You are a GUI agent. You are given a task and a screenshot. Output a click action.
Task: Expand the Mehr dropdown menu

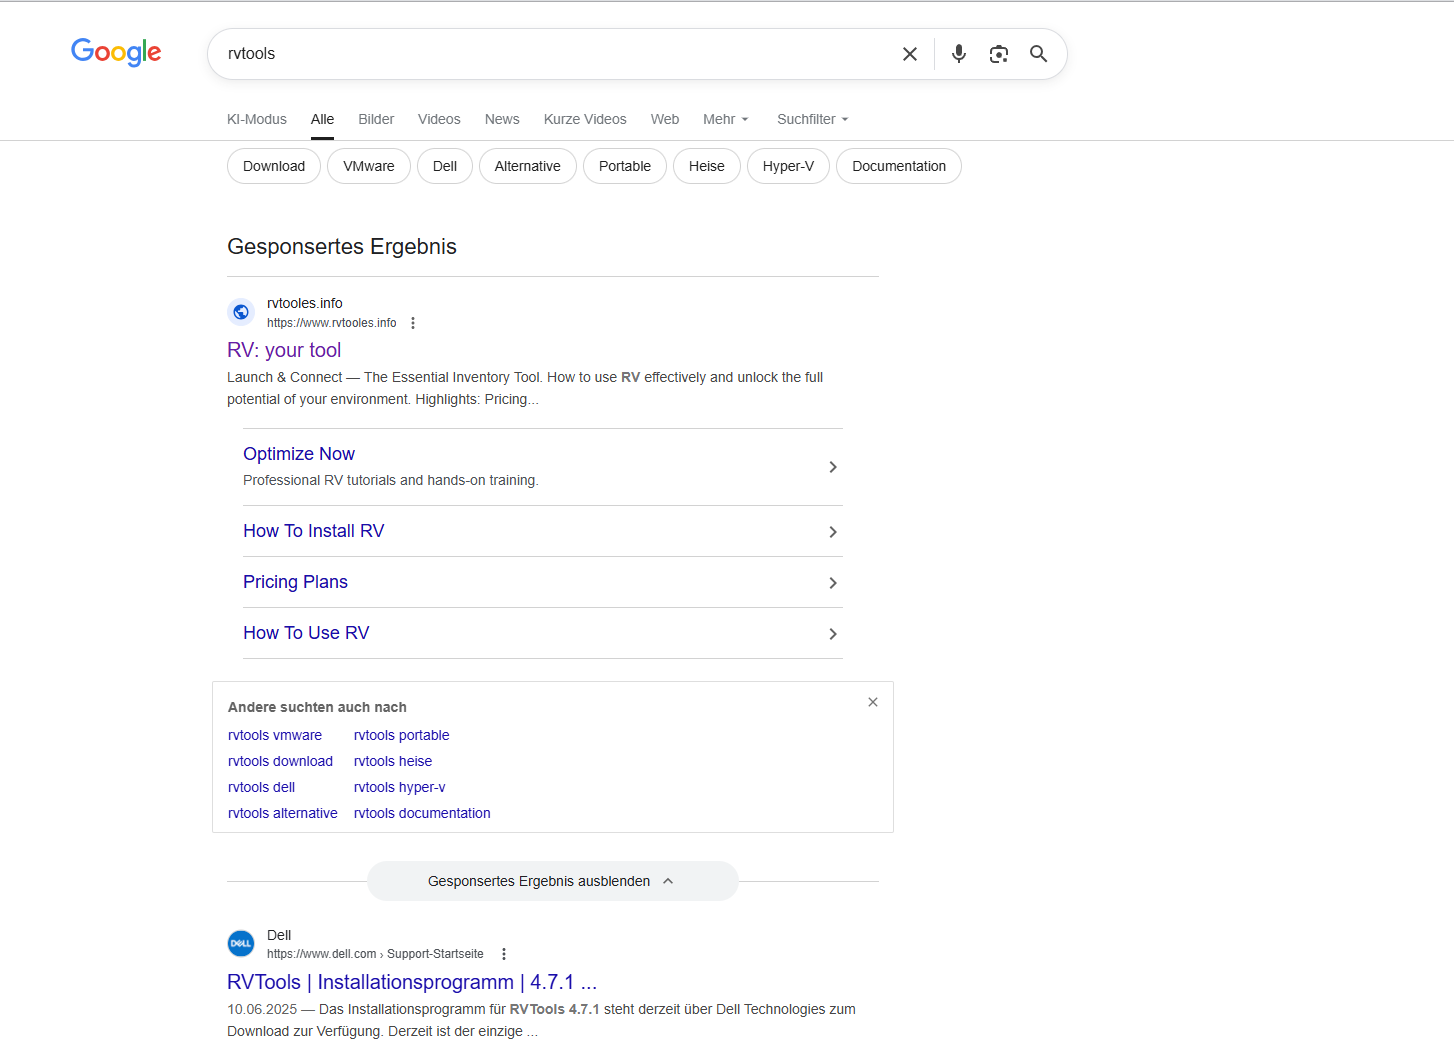click(x=725, y=119)
